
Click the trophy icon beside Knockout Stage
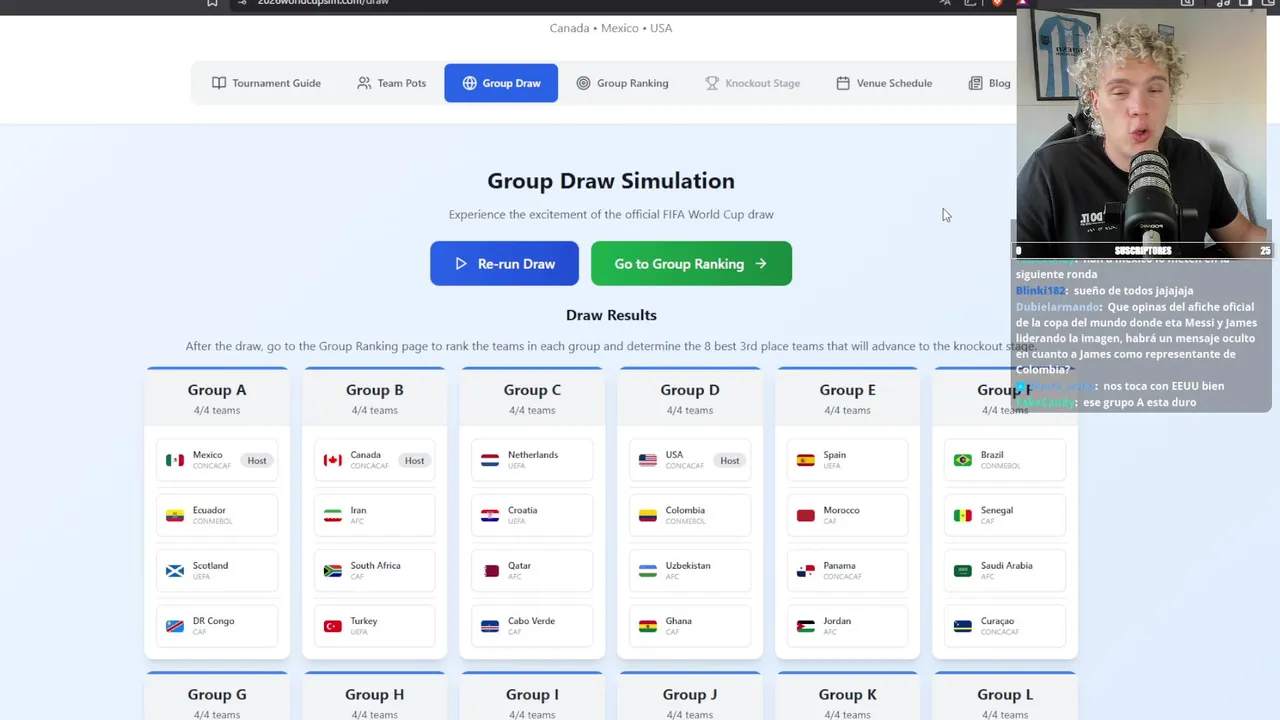pyautogui.click(x=712, y=83)
